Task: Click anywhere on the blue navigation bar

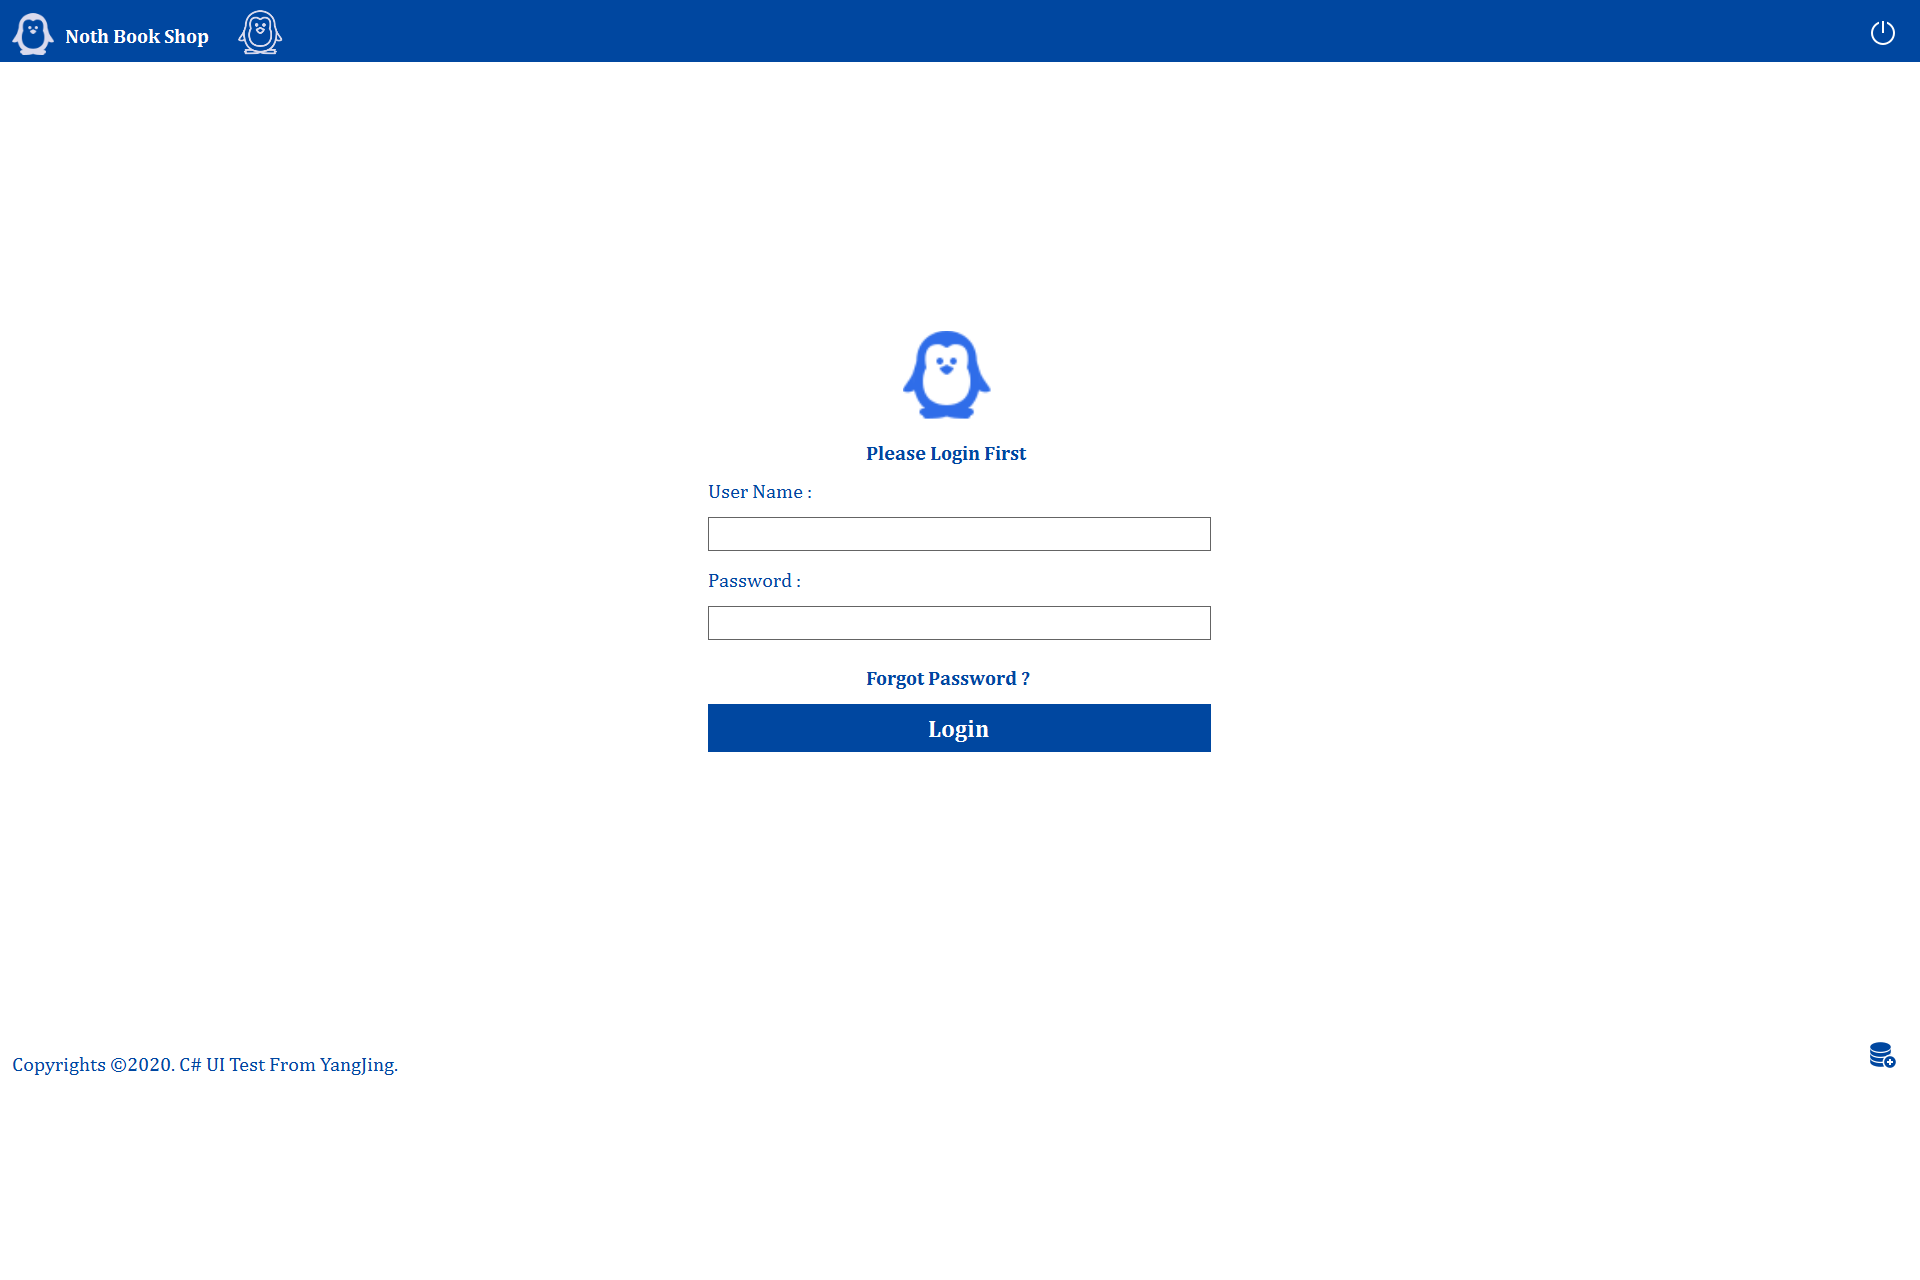Action: pos(960,31)
